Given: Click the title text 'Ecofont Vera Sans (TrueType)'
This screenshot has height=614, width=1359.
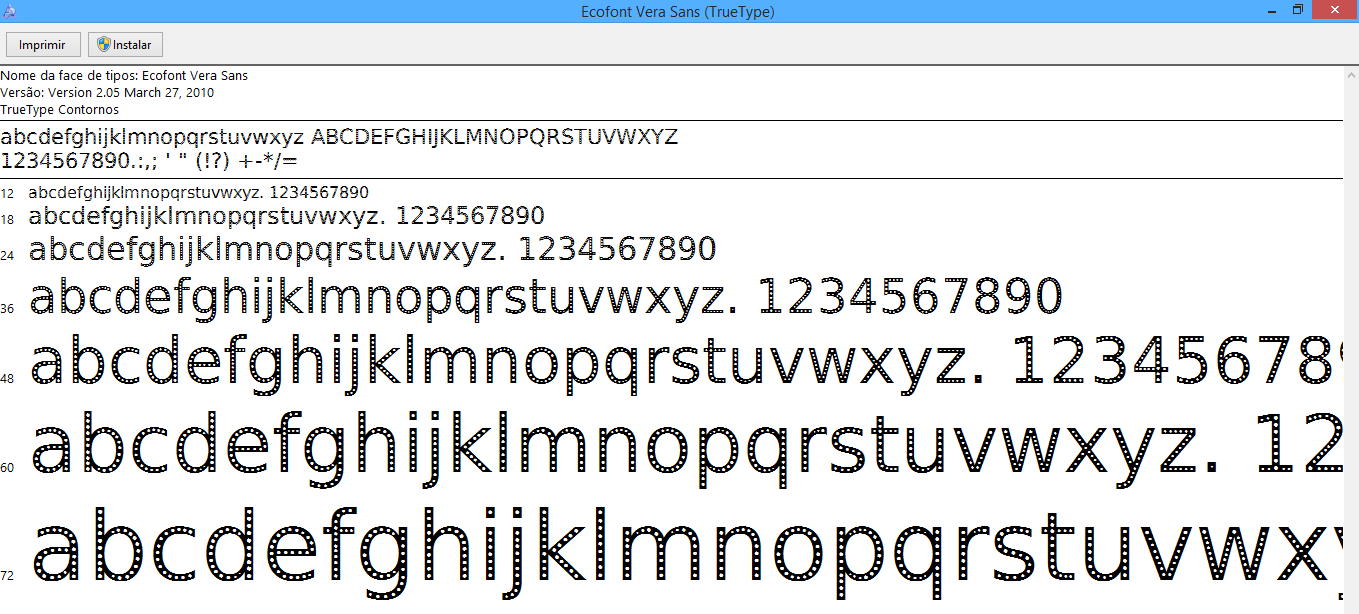Looking at the screenshot, I should pyautogui.click(x=678, y=12).
